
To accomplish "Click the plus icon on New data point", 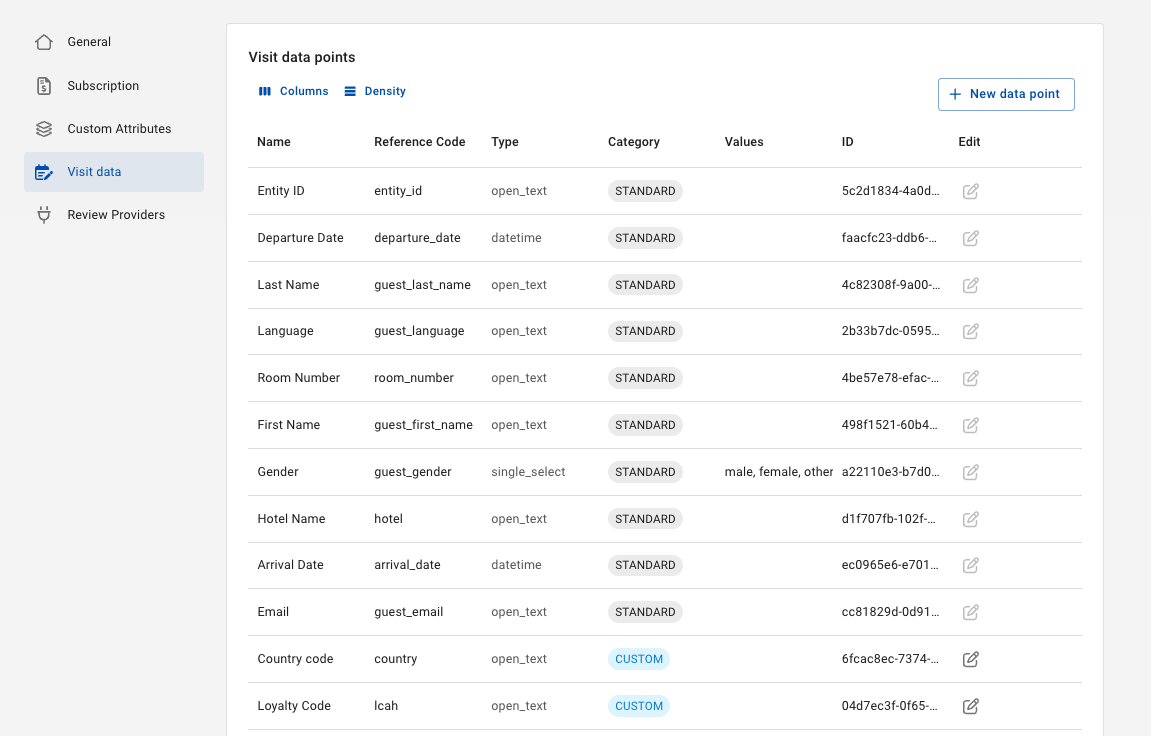I will click(955, 94).
